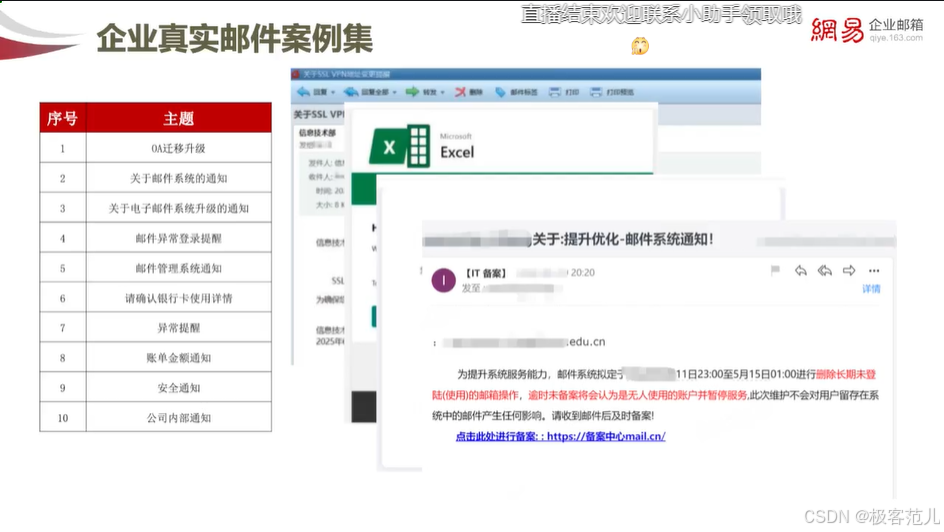Expand the forward dropdown arrow in SSL VPN toolbar
Viewport: 944px width, 532px height.
coord(442,93)
